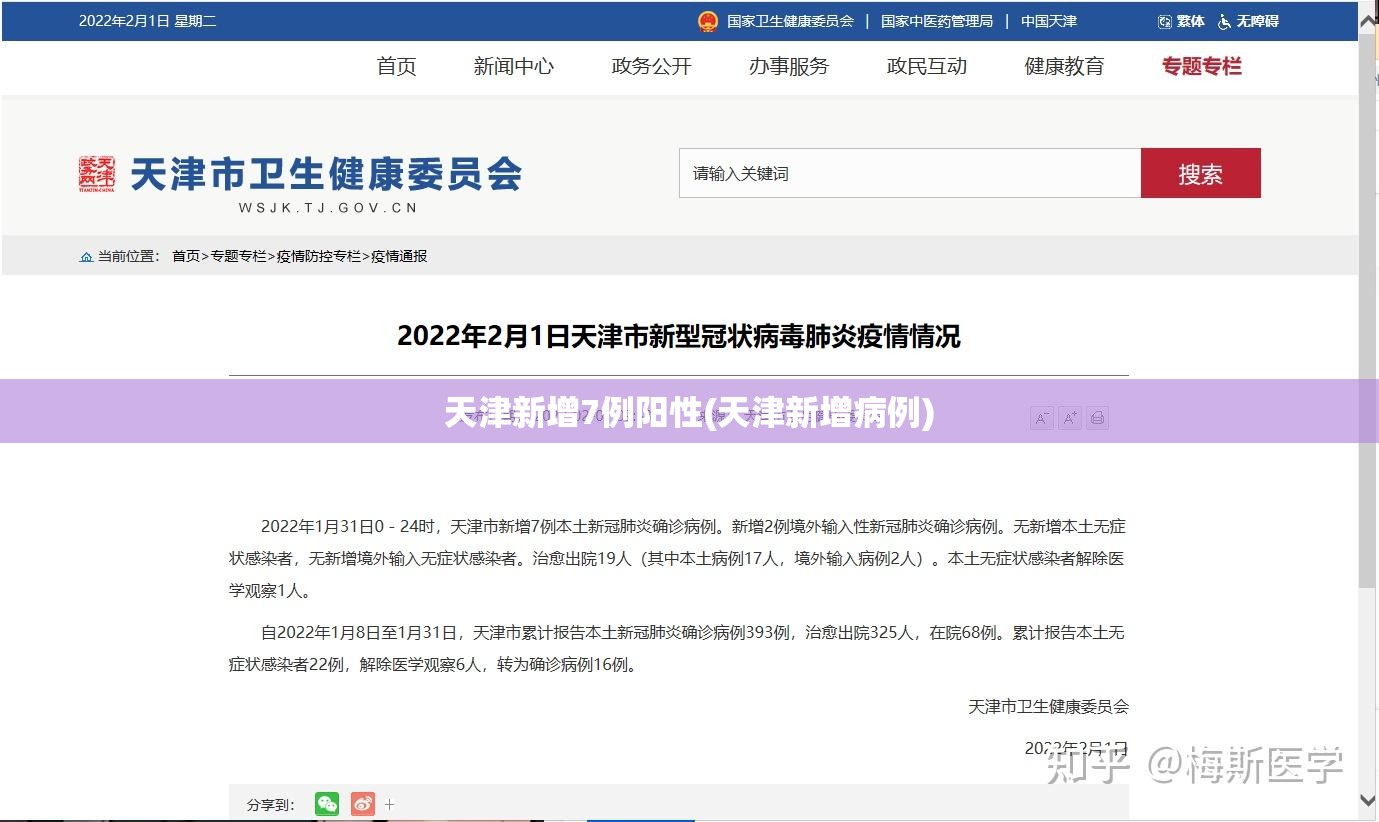
Task: Share the article to WeChat
Action: pyautogui.click(x=327, y=803)
